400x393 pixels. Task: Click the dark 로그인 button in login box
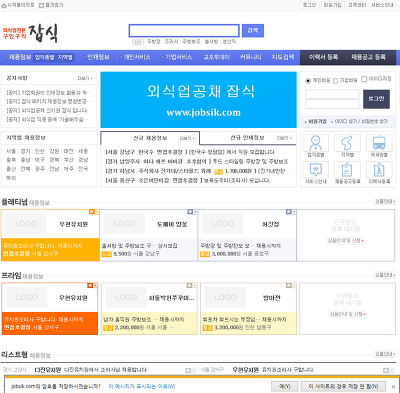tap(376, 99)
